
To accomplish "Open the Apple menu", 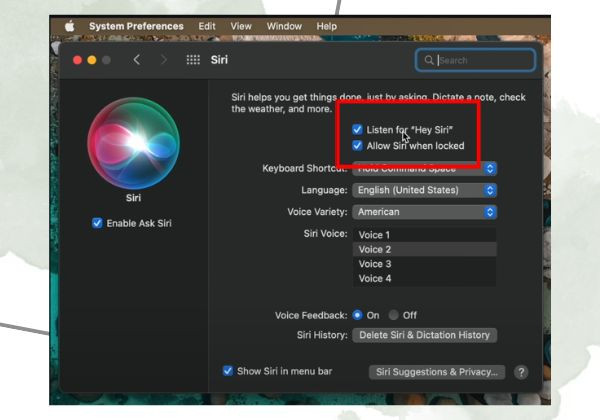I will [x=70, y=26].
